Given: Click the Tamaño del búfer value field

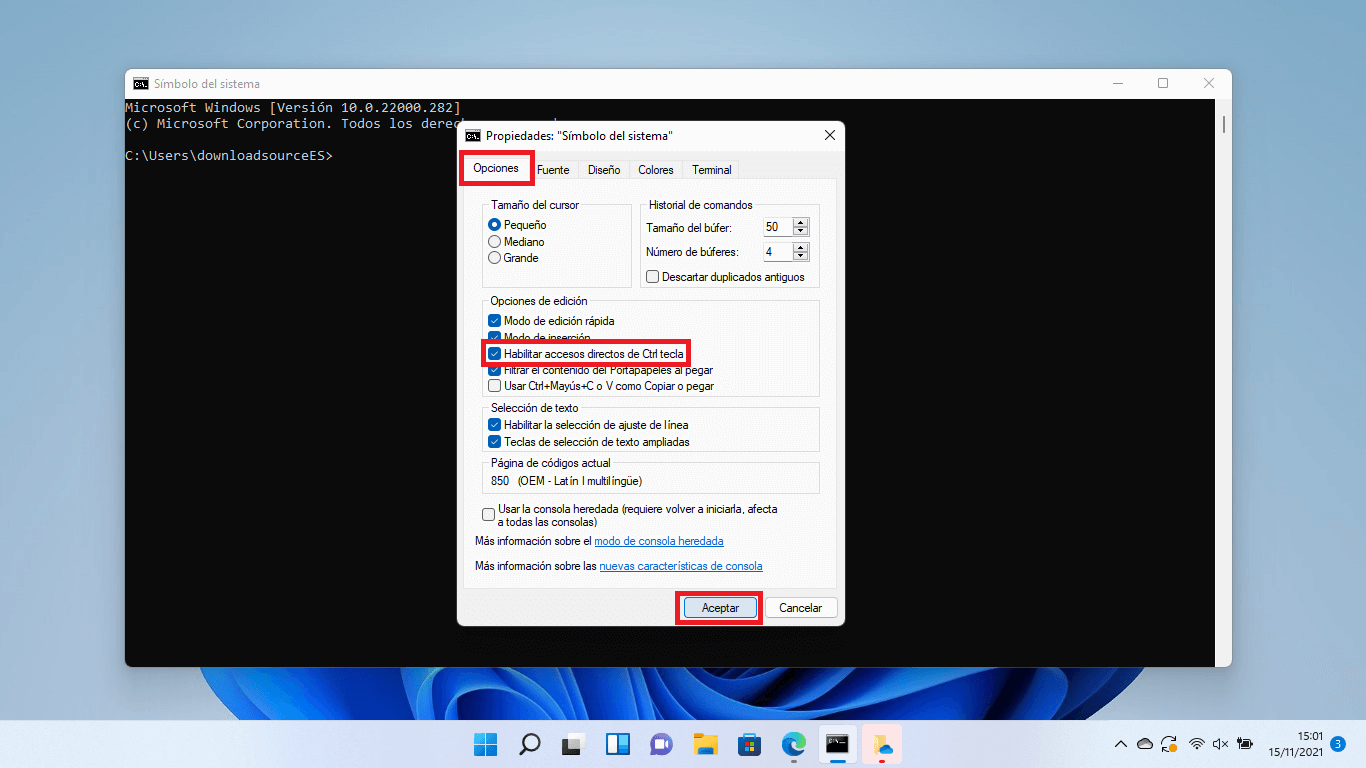Looking at the screenshot, I should [777, 227].
